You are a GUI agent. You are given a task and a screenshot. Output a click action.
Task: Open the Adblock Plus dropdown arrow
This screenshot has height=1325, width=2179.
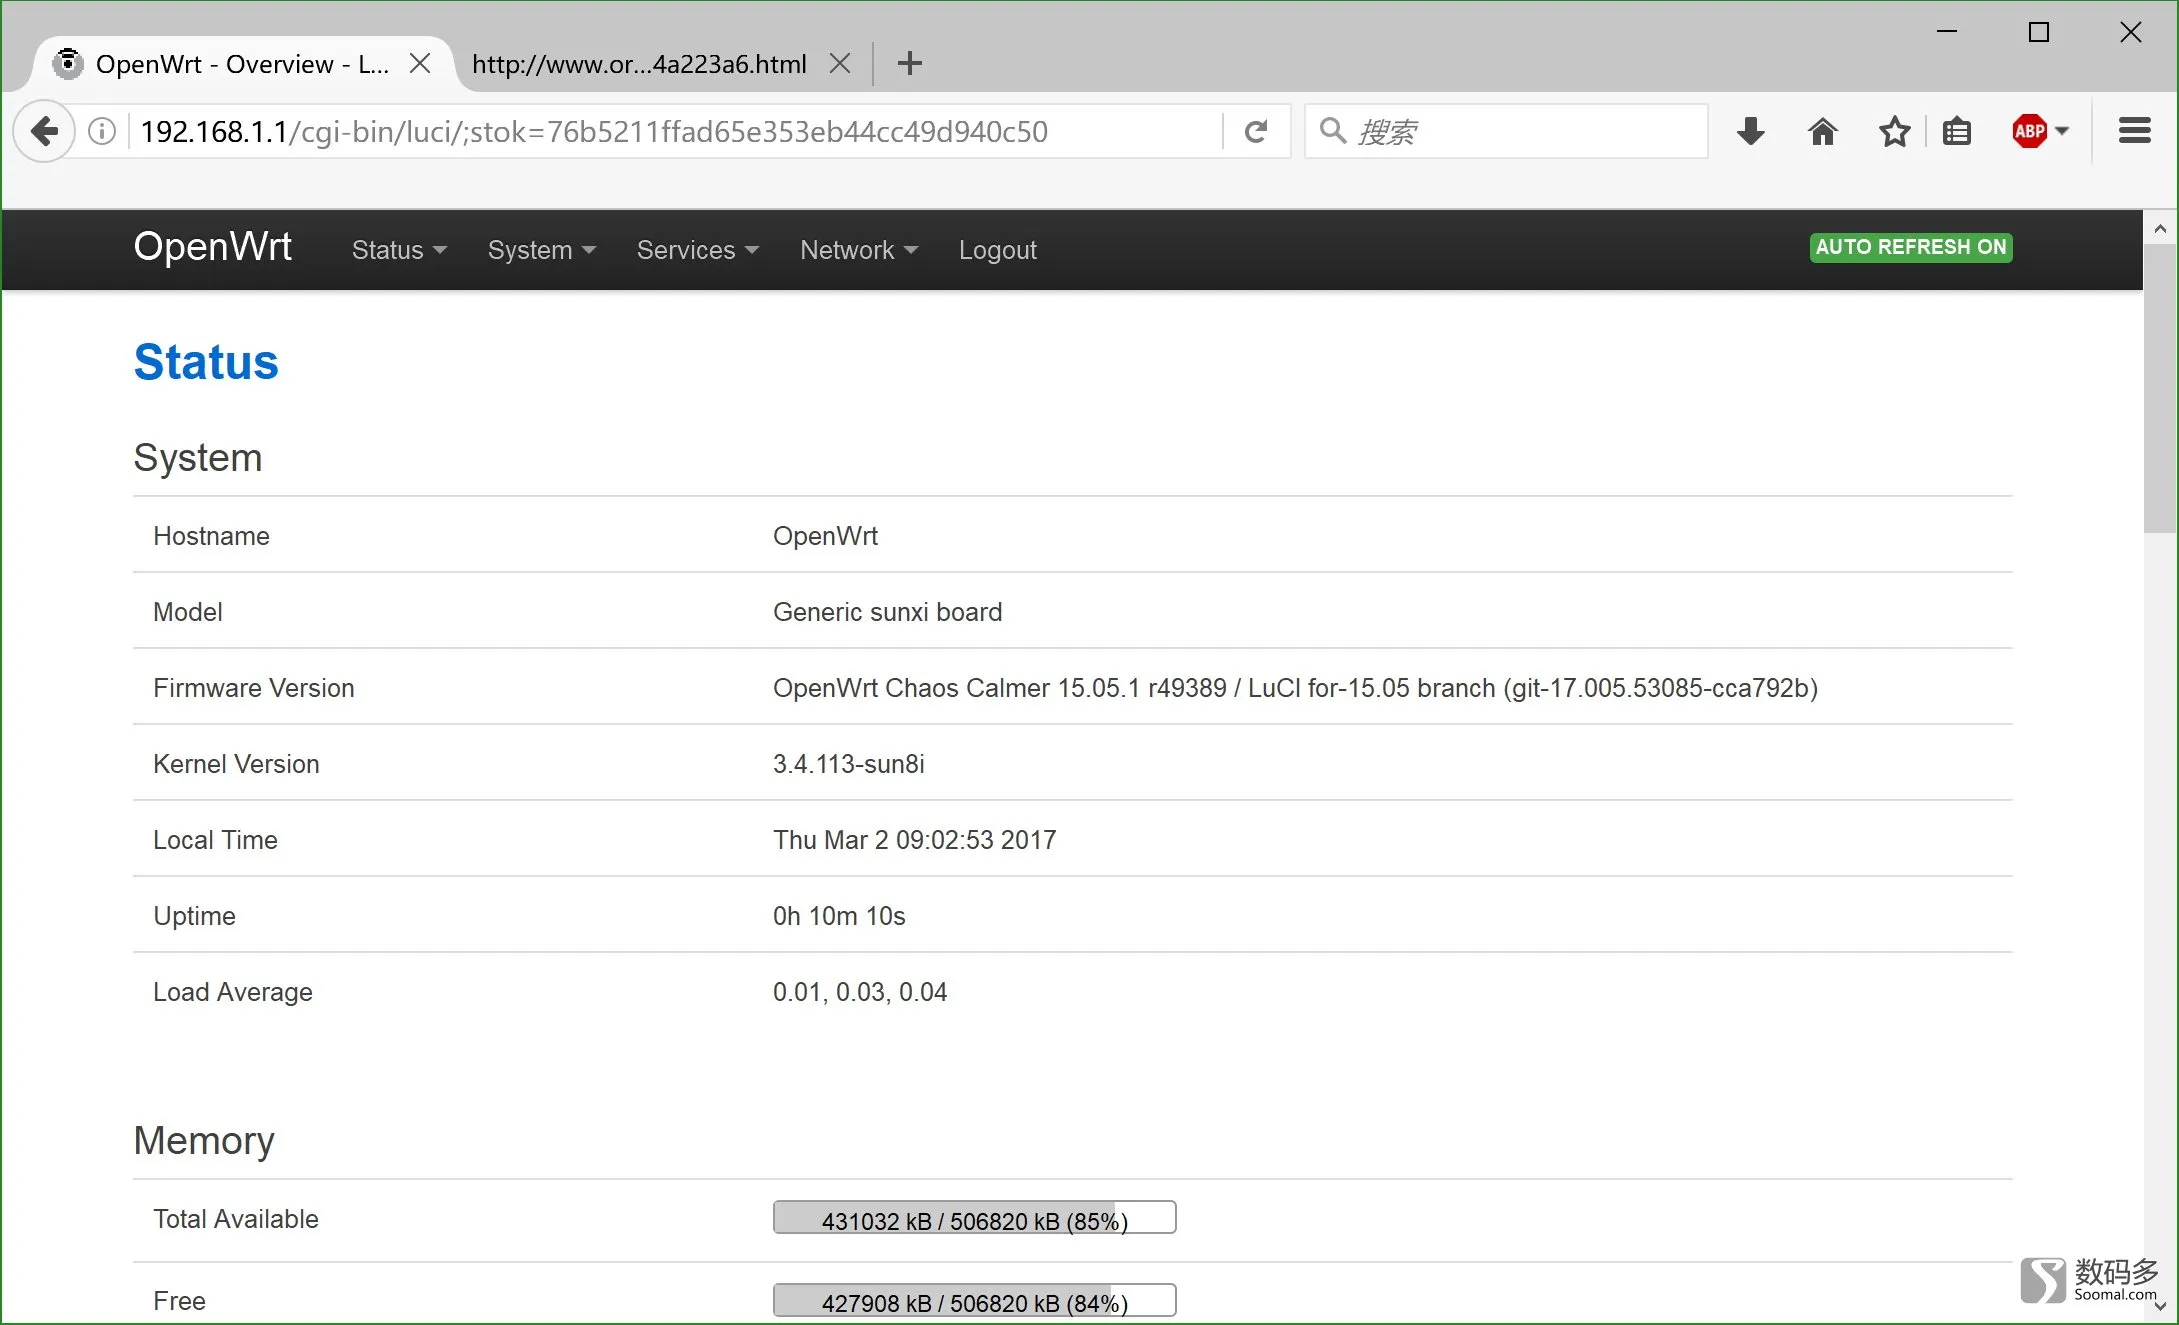(2062, 131)
